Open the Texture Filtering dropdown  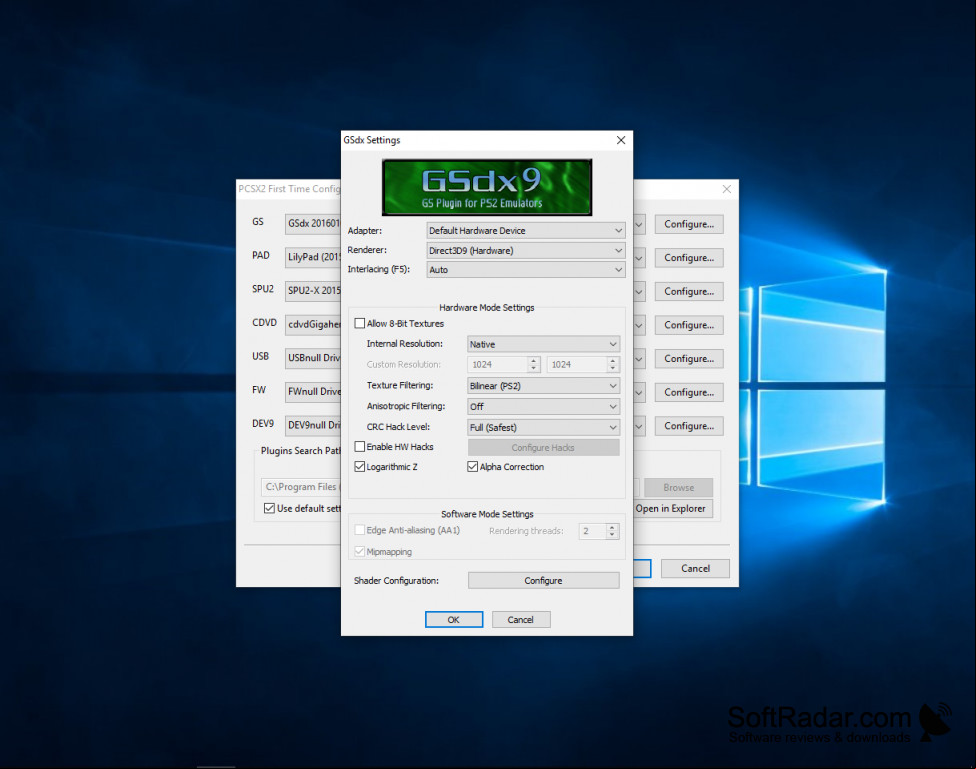pyautogui.click(x=543, y=385)
